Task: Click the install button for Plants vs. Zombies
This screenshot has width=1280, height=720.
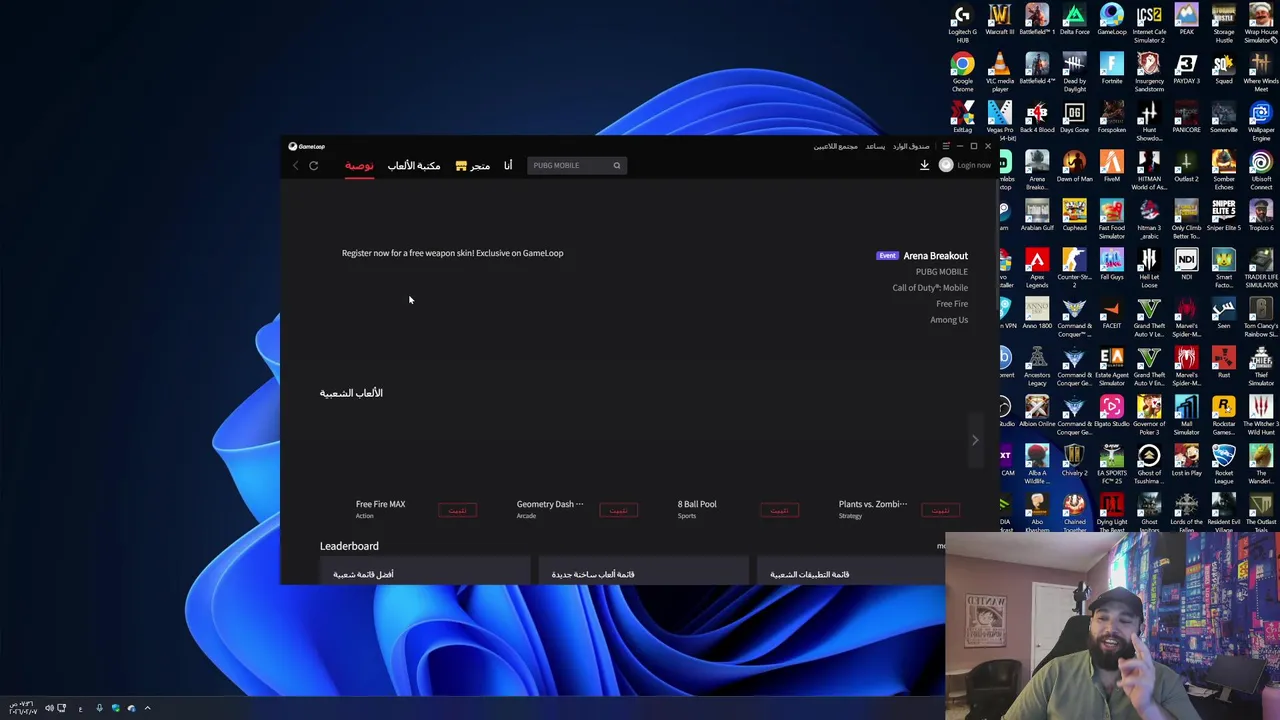Action: click(940, 510)
